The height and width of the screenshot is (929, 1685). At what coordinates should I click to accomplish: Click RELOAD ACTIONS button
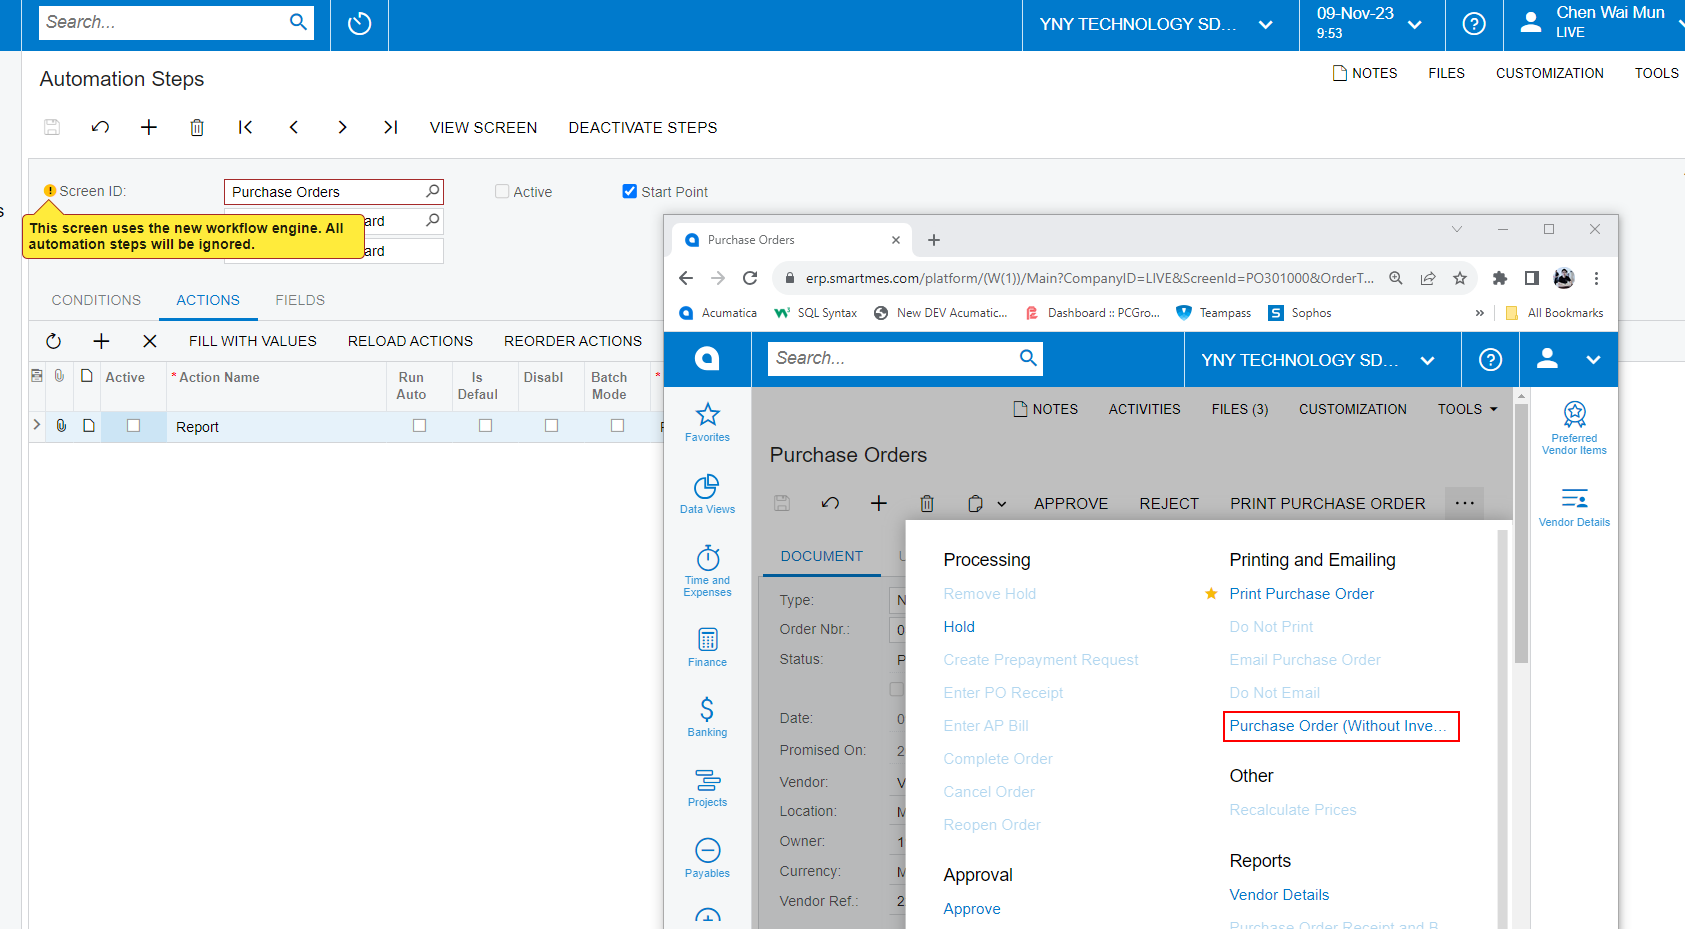point(410,341)
